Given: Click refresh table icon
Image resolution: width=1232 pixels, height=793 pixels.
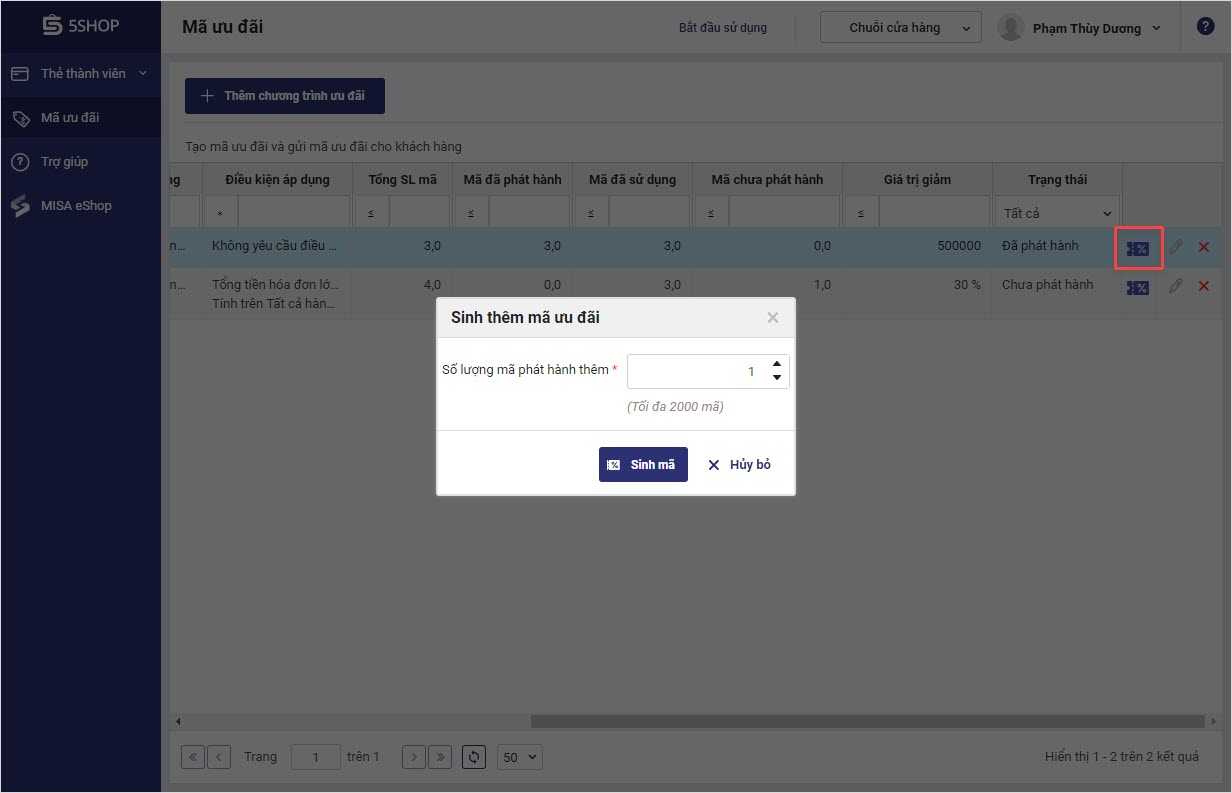Looking at the screenshot, I should tap(475, 757).
